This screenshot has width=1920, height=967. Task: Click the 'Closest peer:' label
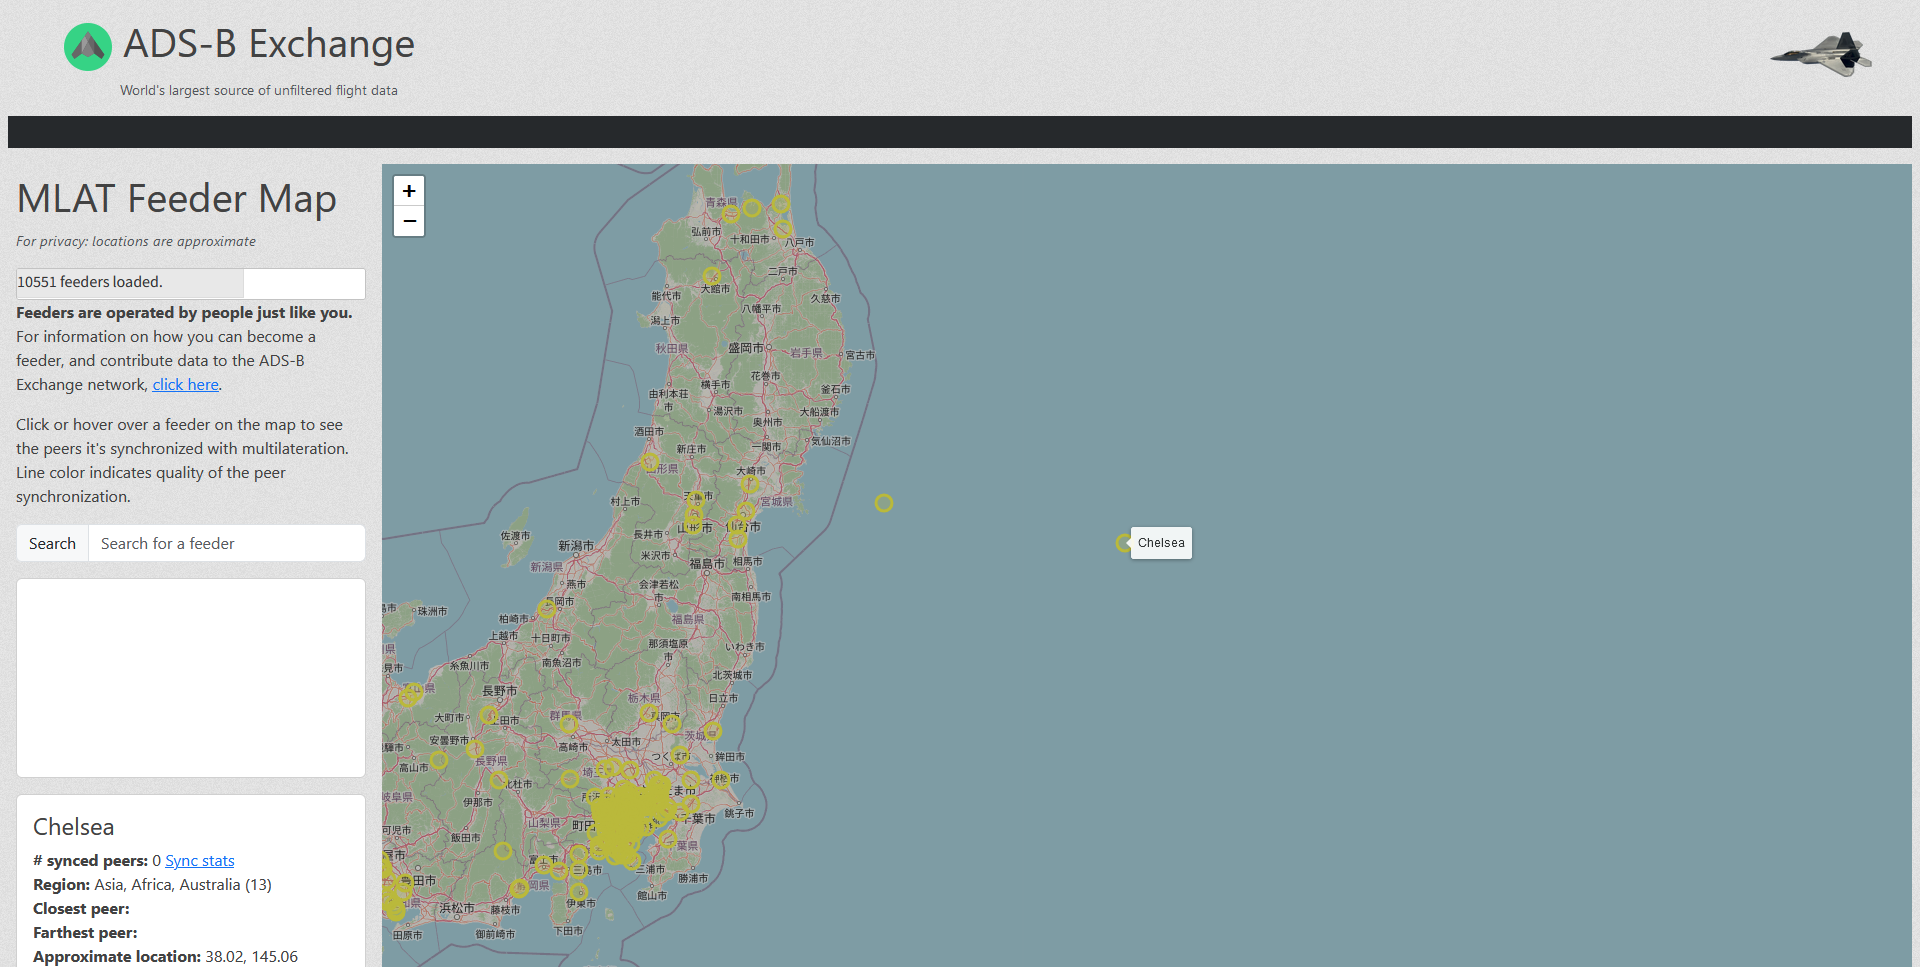81,908
